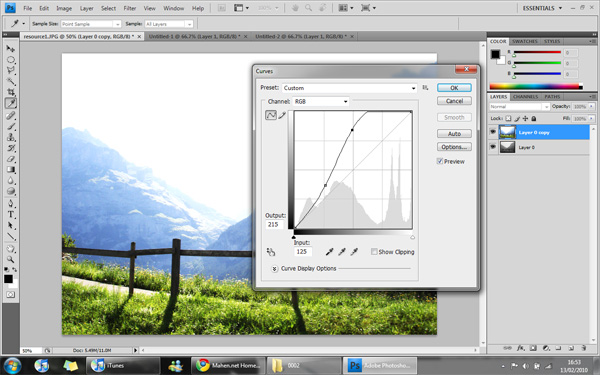The image size is (600, 375).
Task: Uncheck the Preview checkbox
Action: (x=440, y=161)
